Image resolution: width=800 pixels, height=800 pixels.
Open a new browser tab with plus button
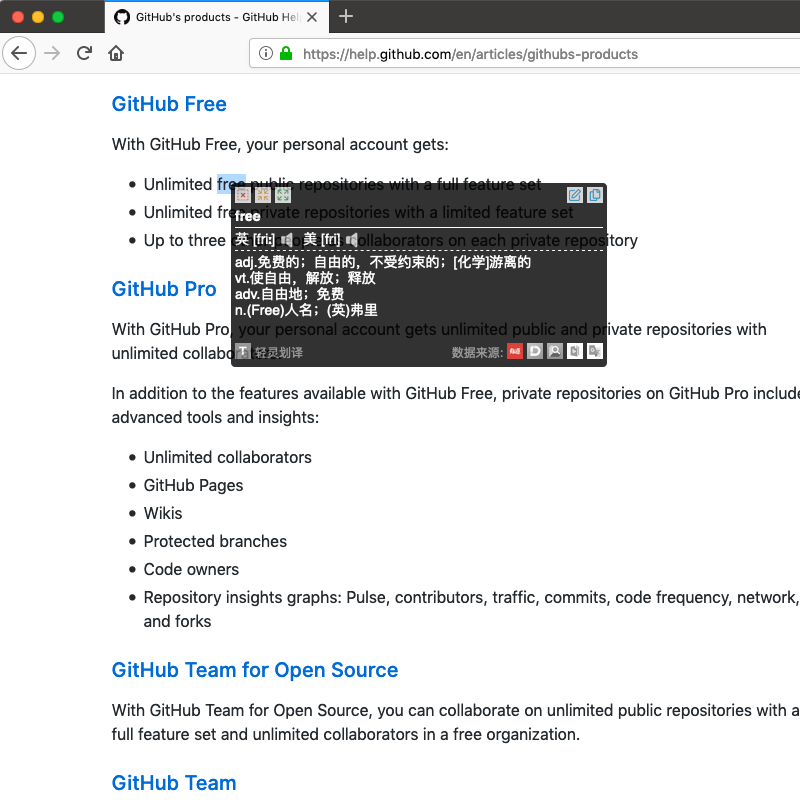(x=346, y=16)
